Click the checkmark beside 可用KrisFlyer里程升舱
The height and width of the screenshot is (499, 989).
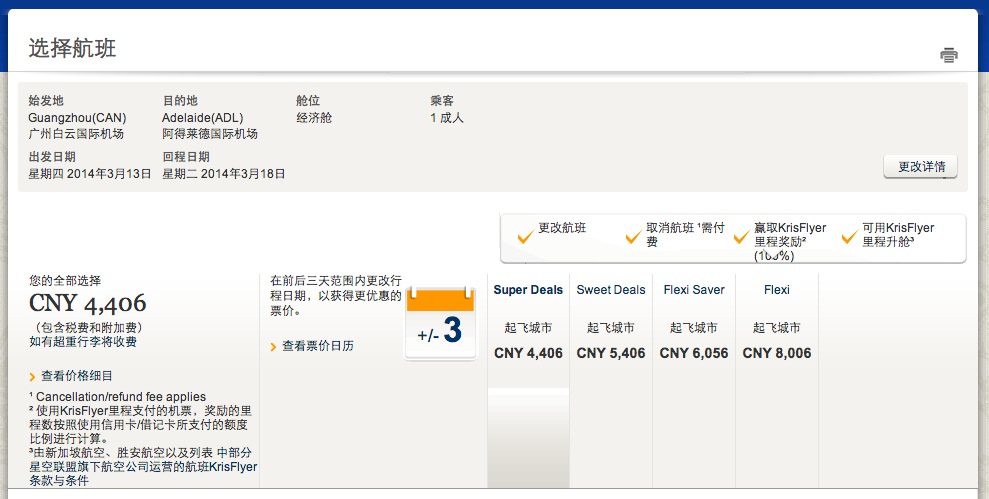coord(849,237)
